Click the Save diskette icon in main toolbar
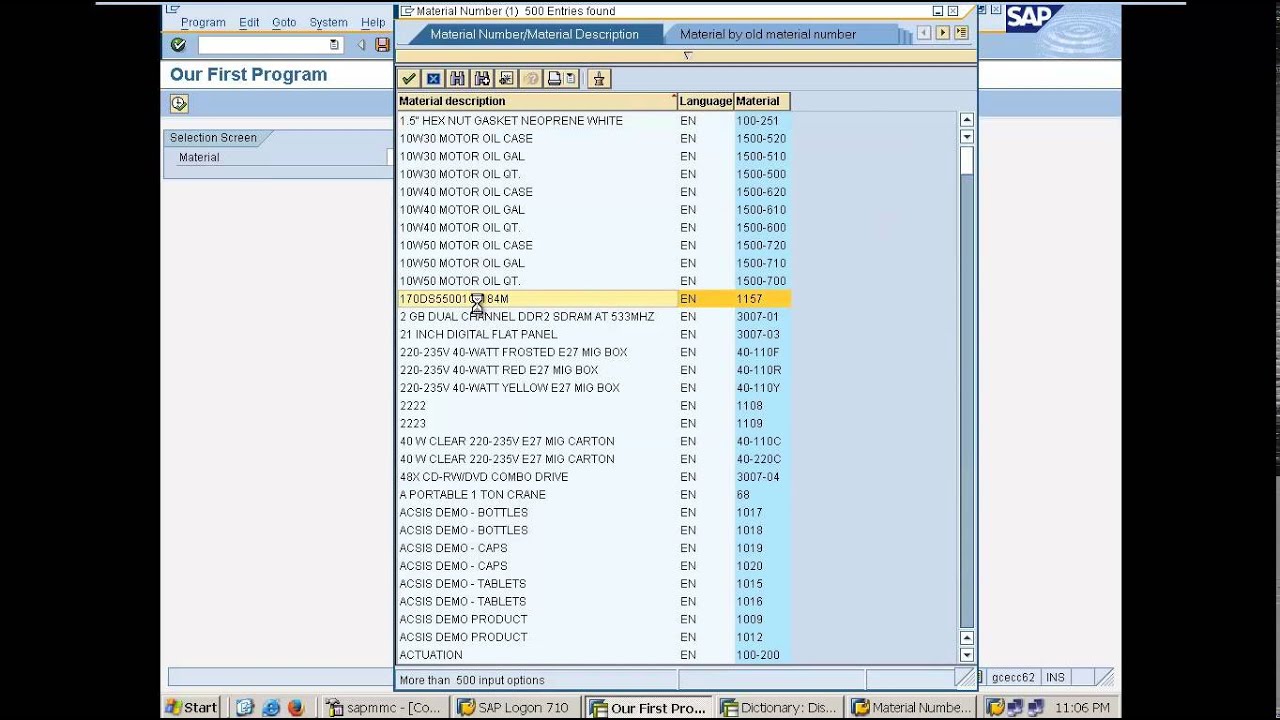1280x720 pixels. point(382,45)
